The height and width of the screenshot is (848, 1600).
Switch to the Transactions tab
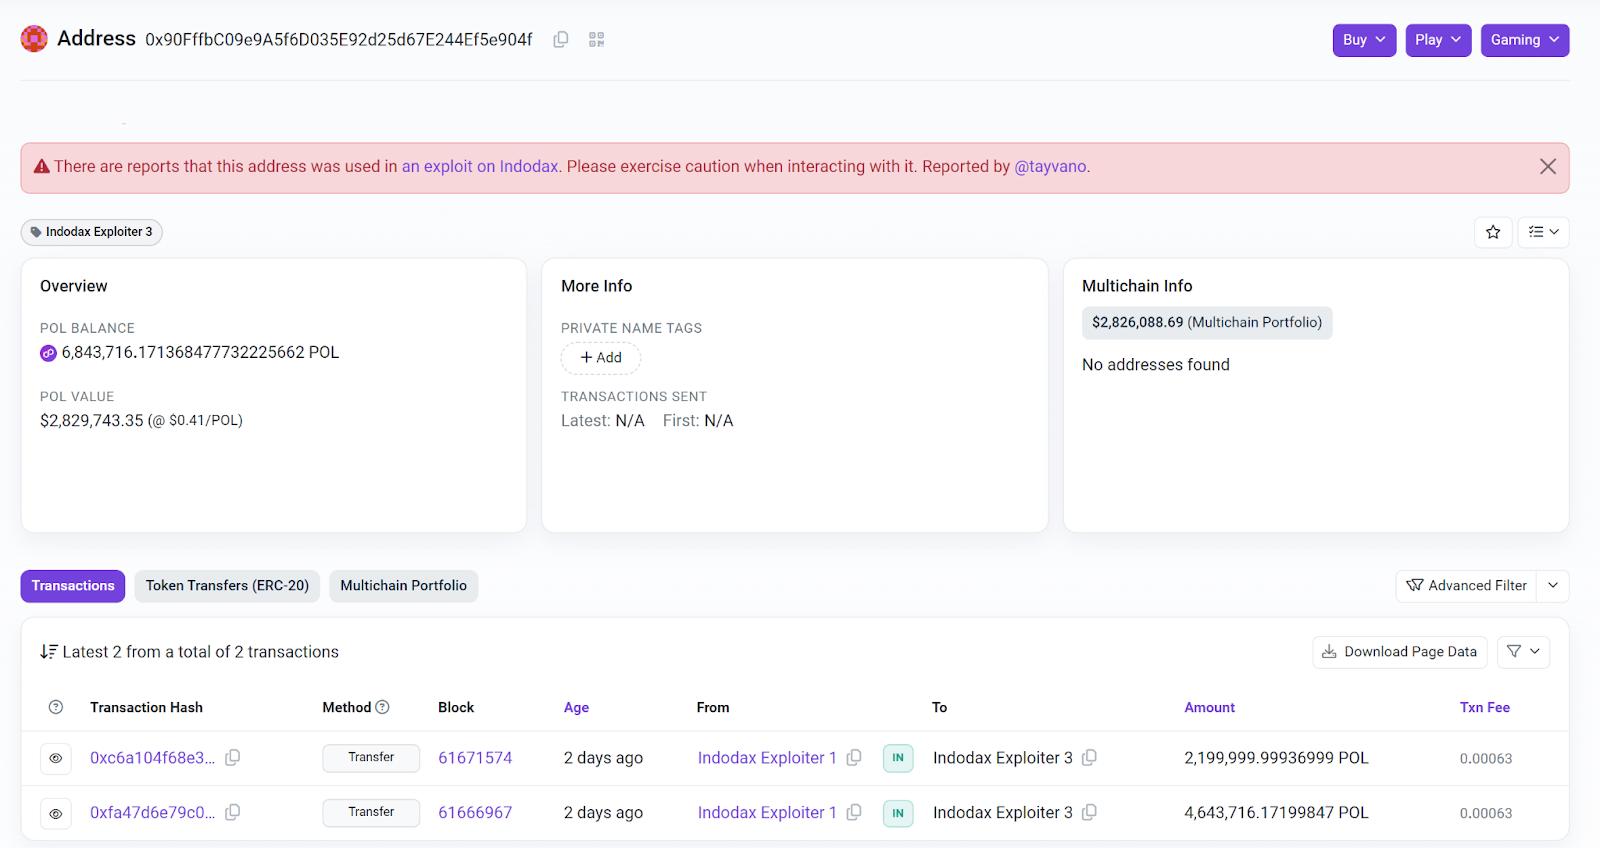(73, 586)
